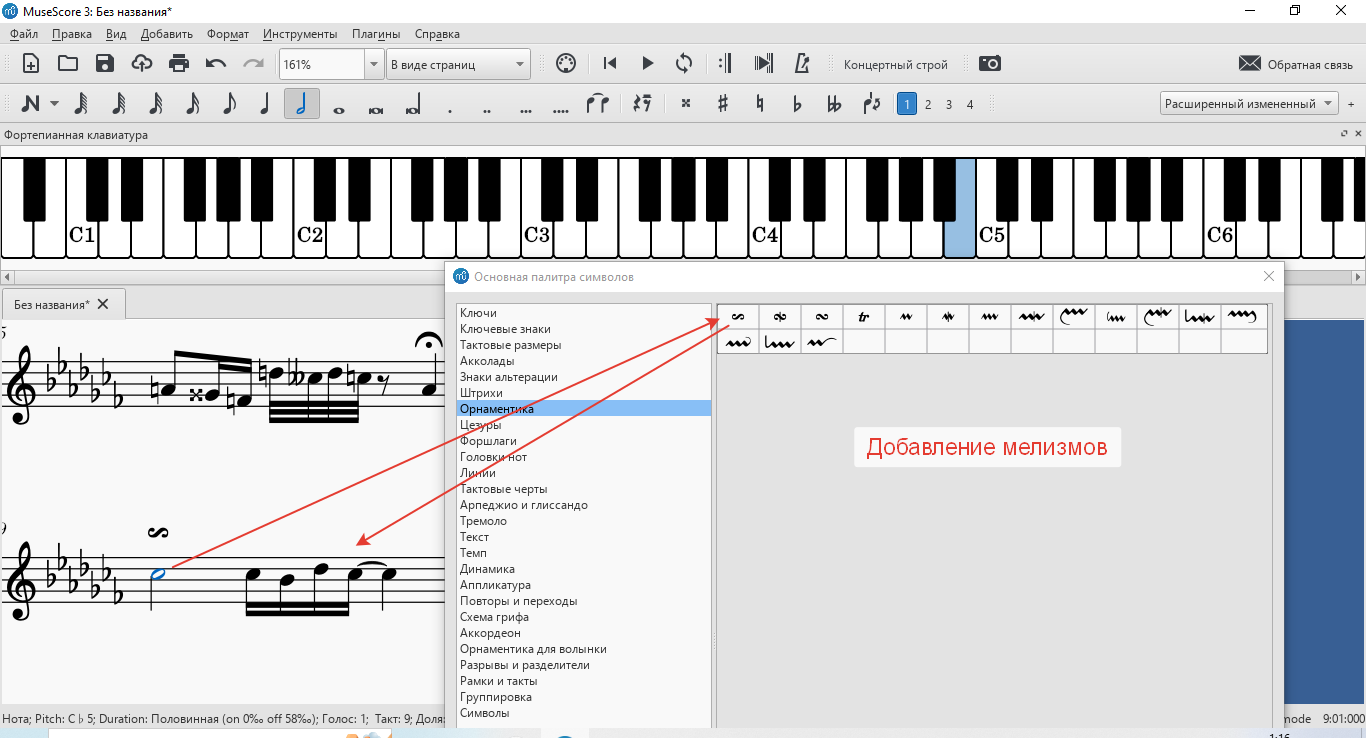Open the 'Расширенный измененный' workspace dropdown
Image resolution: width=1366 pixels, height=738 pixels.
pyautogui.click(x=1249, y=104)
